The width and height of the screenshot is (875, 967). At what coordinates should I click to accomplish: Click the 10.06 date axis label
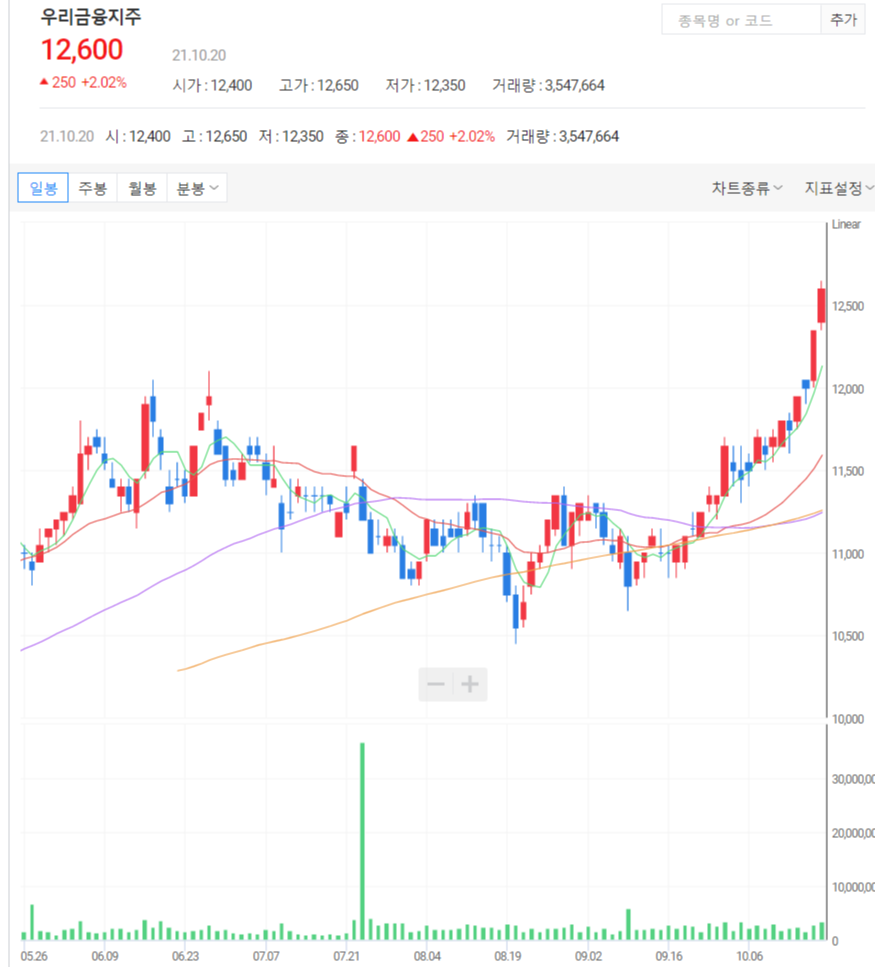pyautogui.click(x=749, y=956)
